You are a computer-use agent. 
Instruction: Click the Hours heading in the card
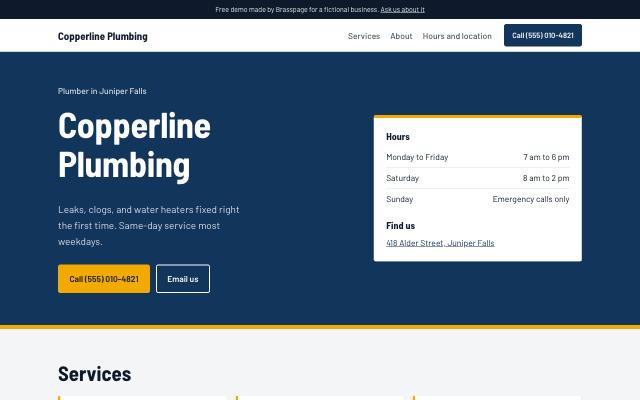(x=398, y=137)
